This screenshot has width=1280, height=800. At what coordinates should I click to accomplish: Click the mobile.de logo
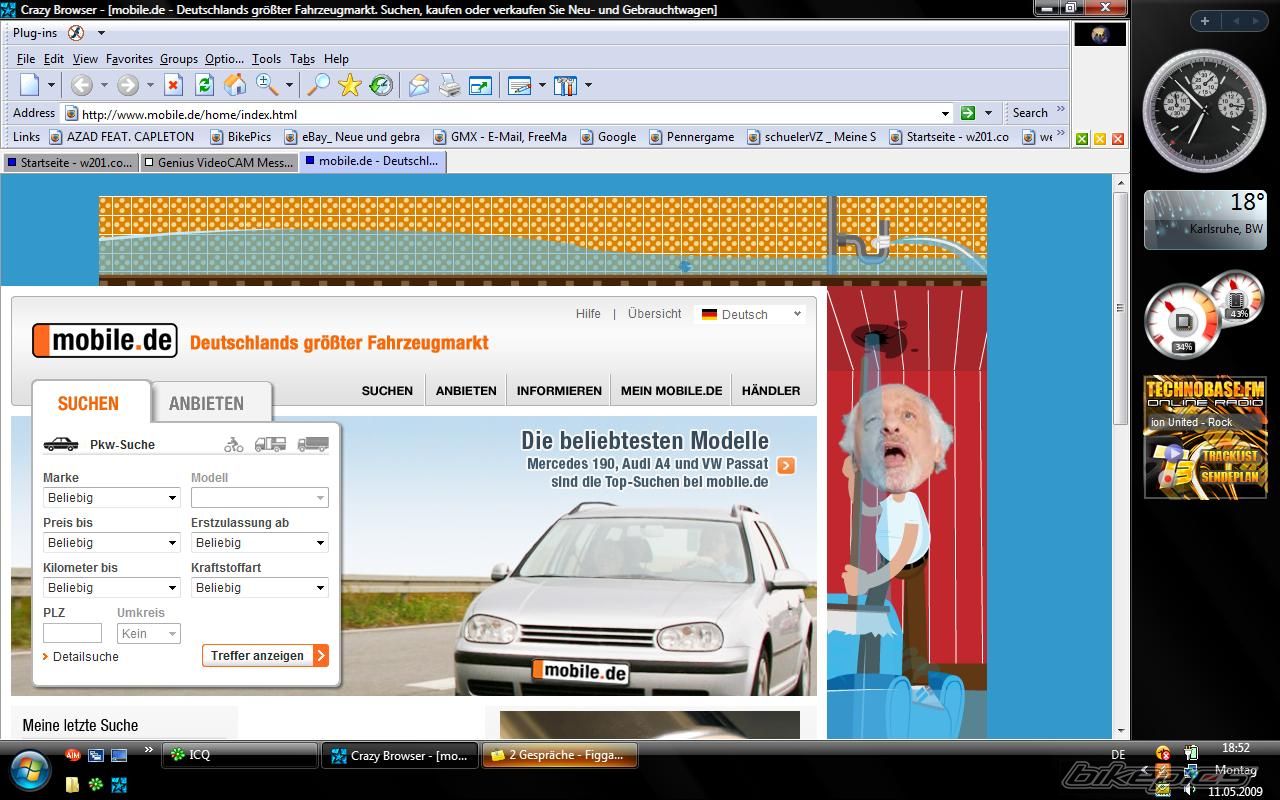coord(105,341)
